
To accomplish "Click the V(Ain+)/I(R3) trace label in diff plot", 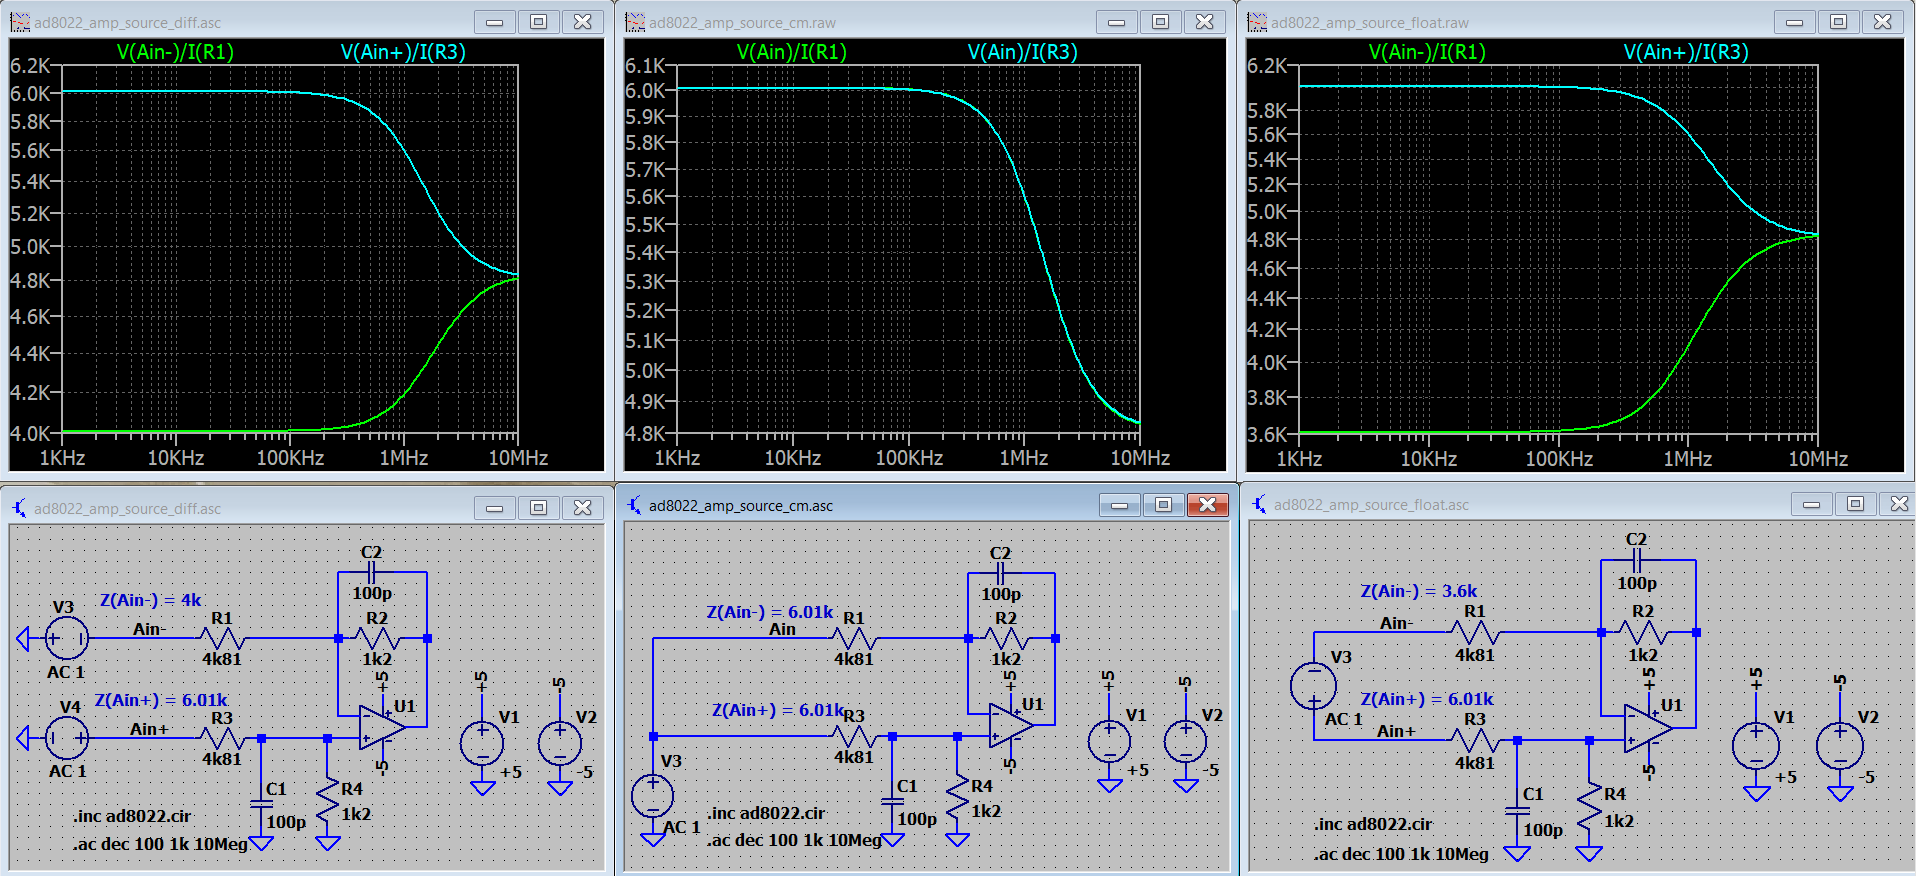I will (x=403, y=52).
